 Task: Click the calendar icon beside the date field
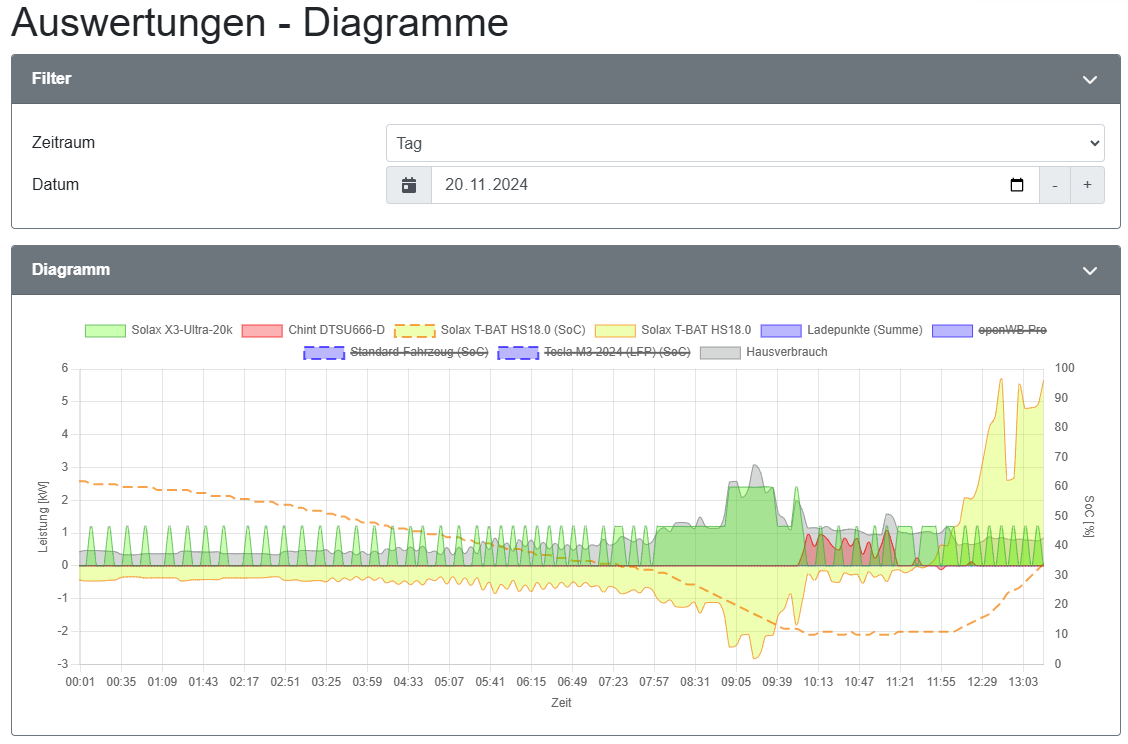[x=409, y=185]
